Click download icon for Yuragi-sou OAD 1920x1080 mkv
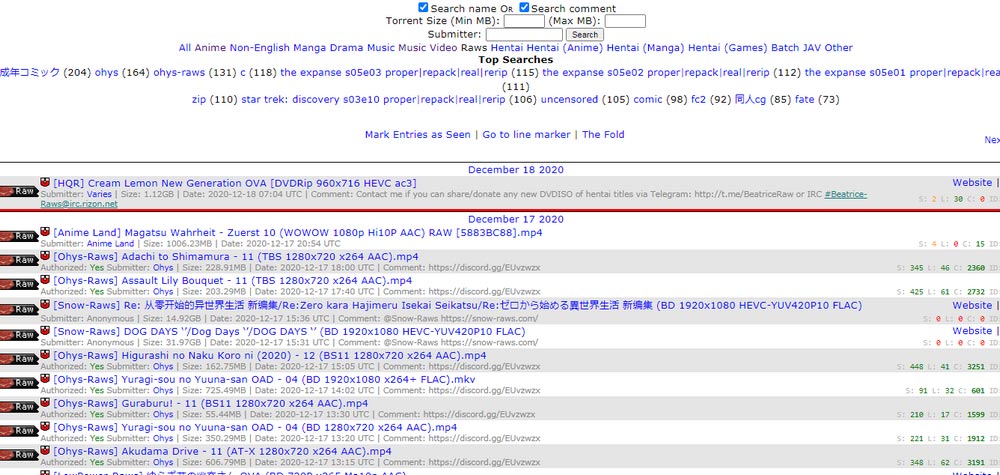 [x=45, y=379]
